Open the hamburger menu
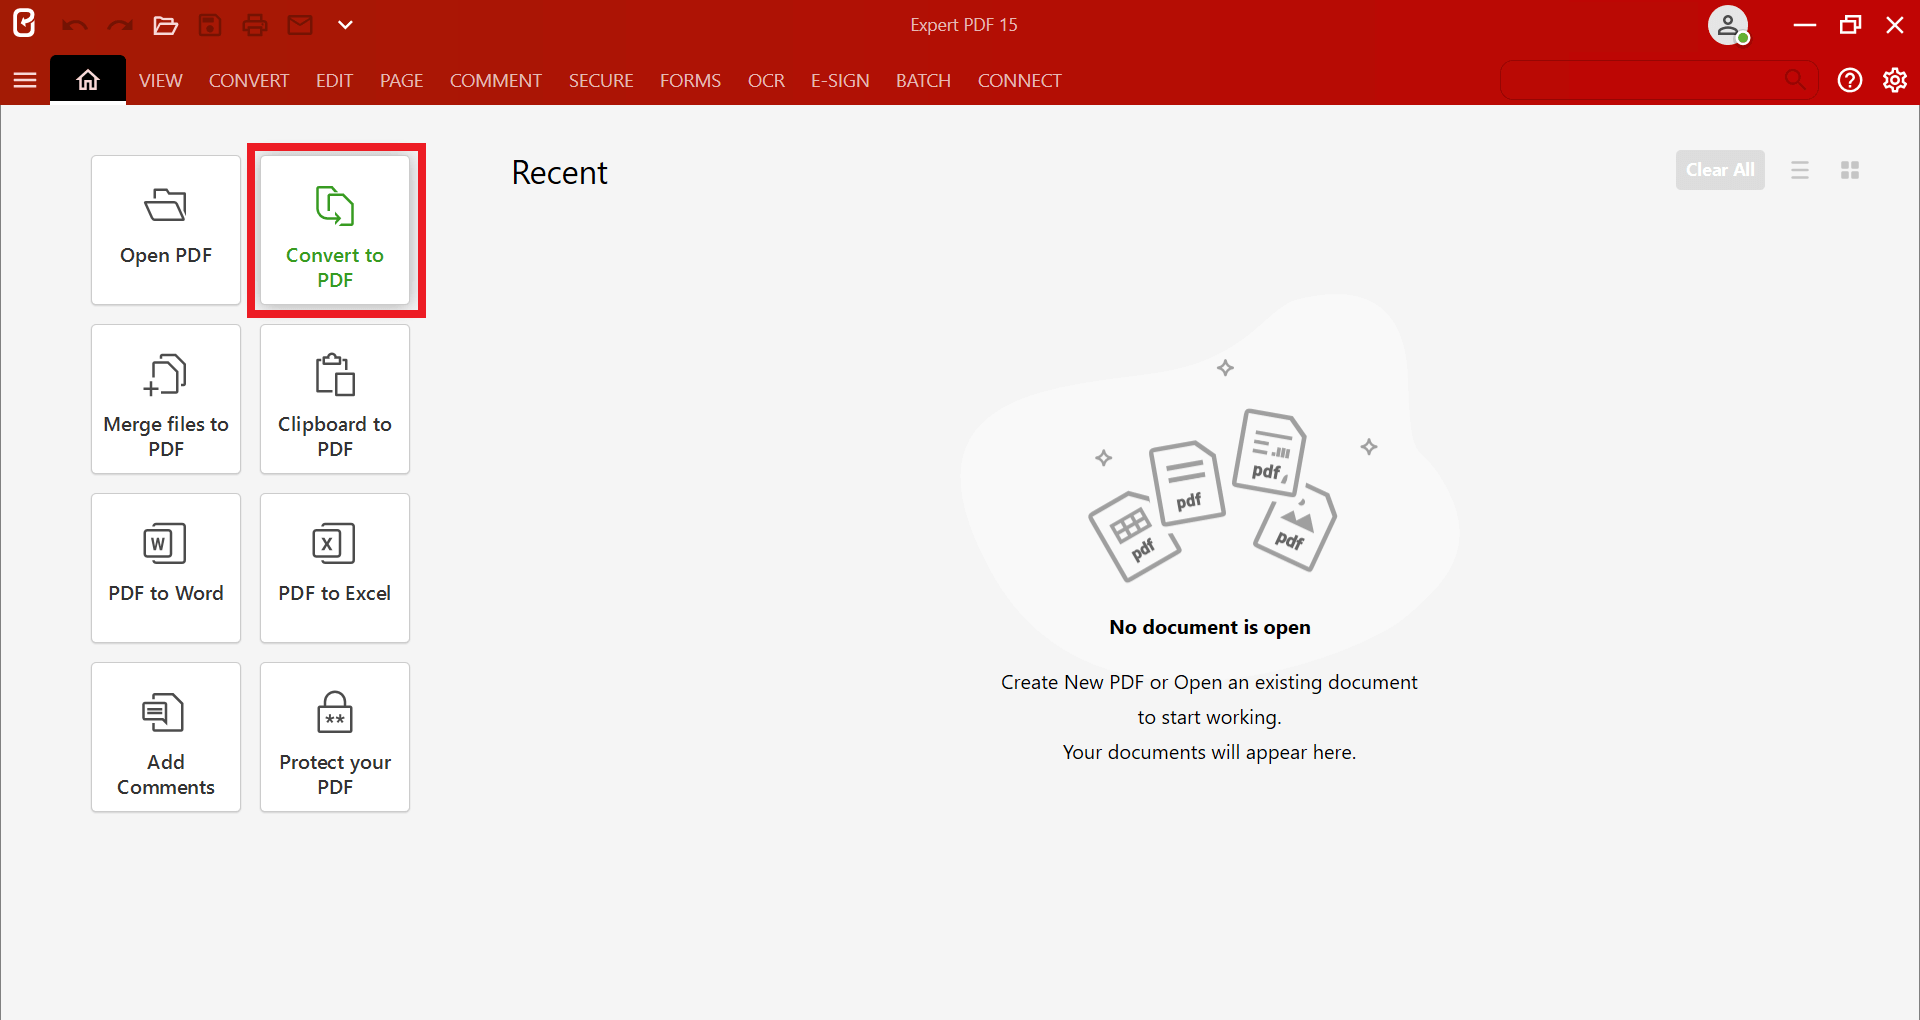Screen dimensions: 1920x1020 tap(25, 80)
